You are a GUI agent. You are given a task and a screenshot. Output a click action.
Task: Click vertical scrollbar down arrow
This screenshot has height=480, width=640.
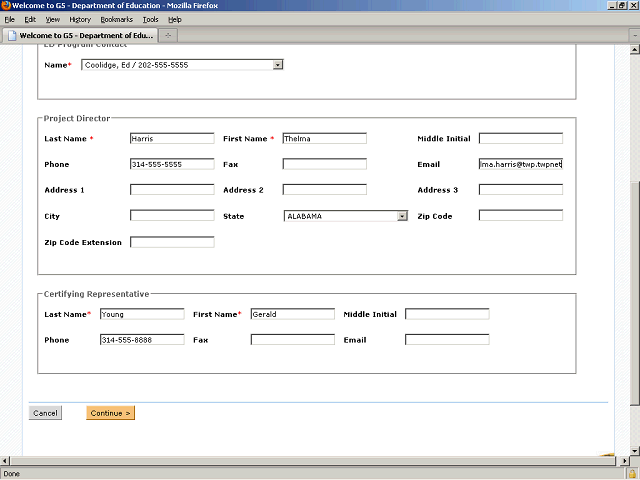coord(634,451)
